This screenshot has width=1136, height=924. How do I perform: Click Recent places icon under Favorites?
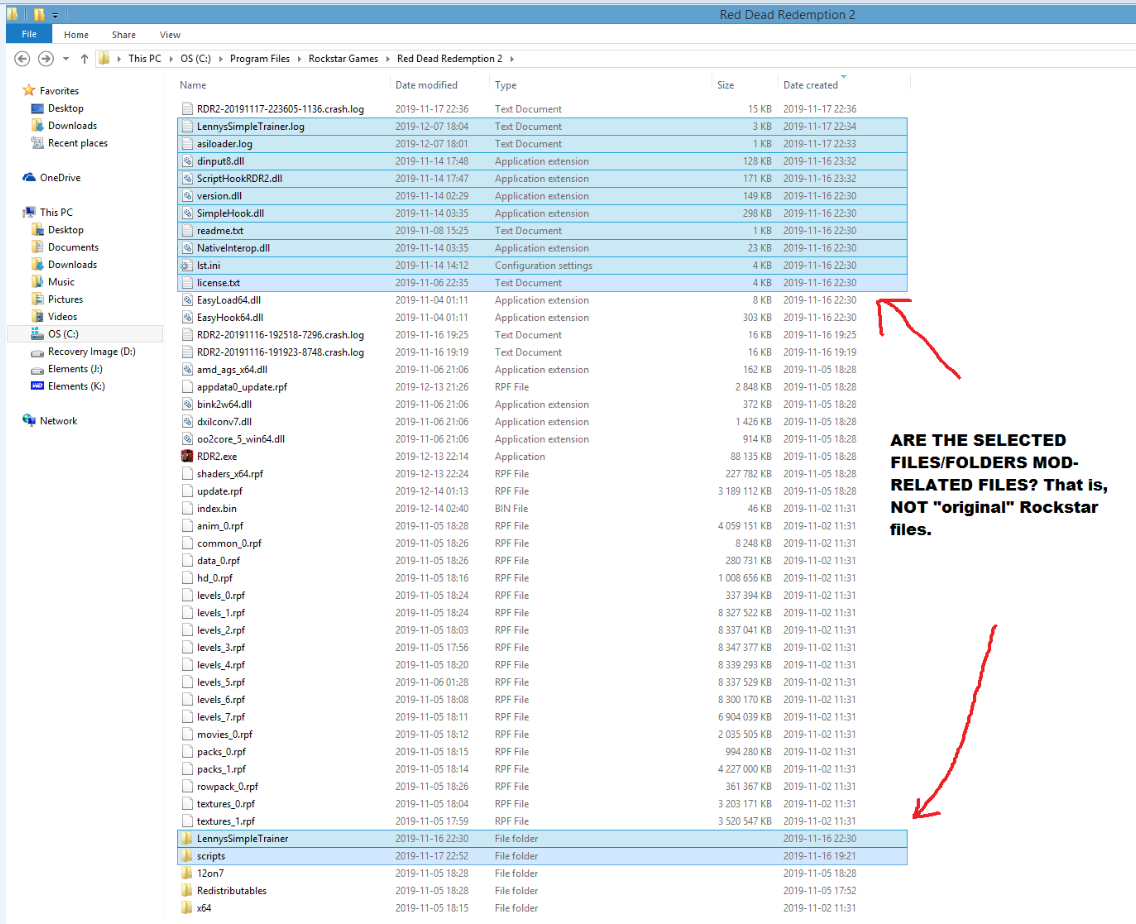tap(38, 143)
